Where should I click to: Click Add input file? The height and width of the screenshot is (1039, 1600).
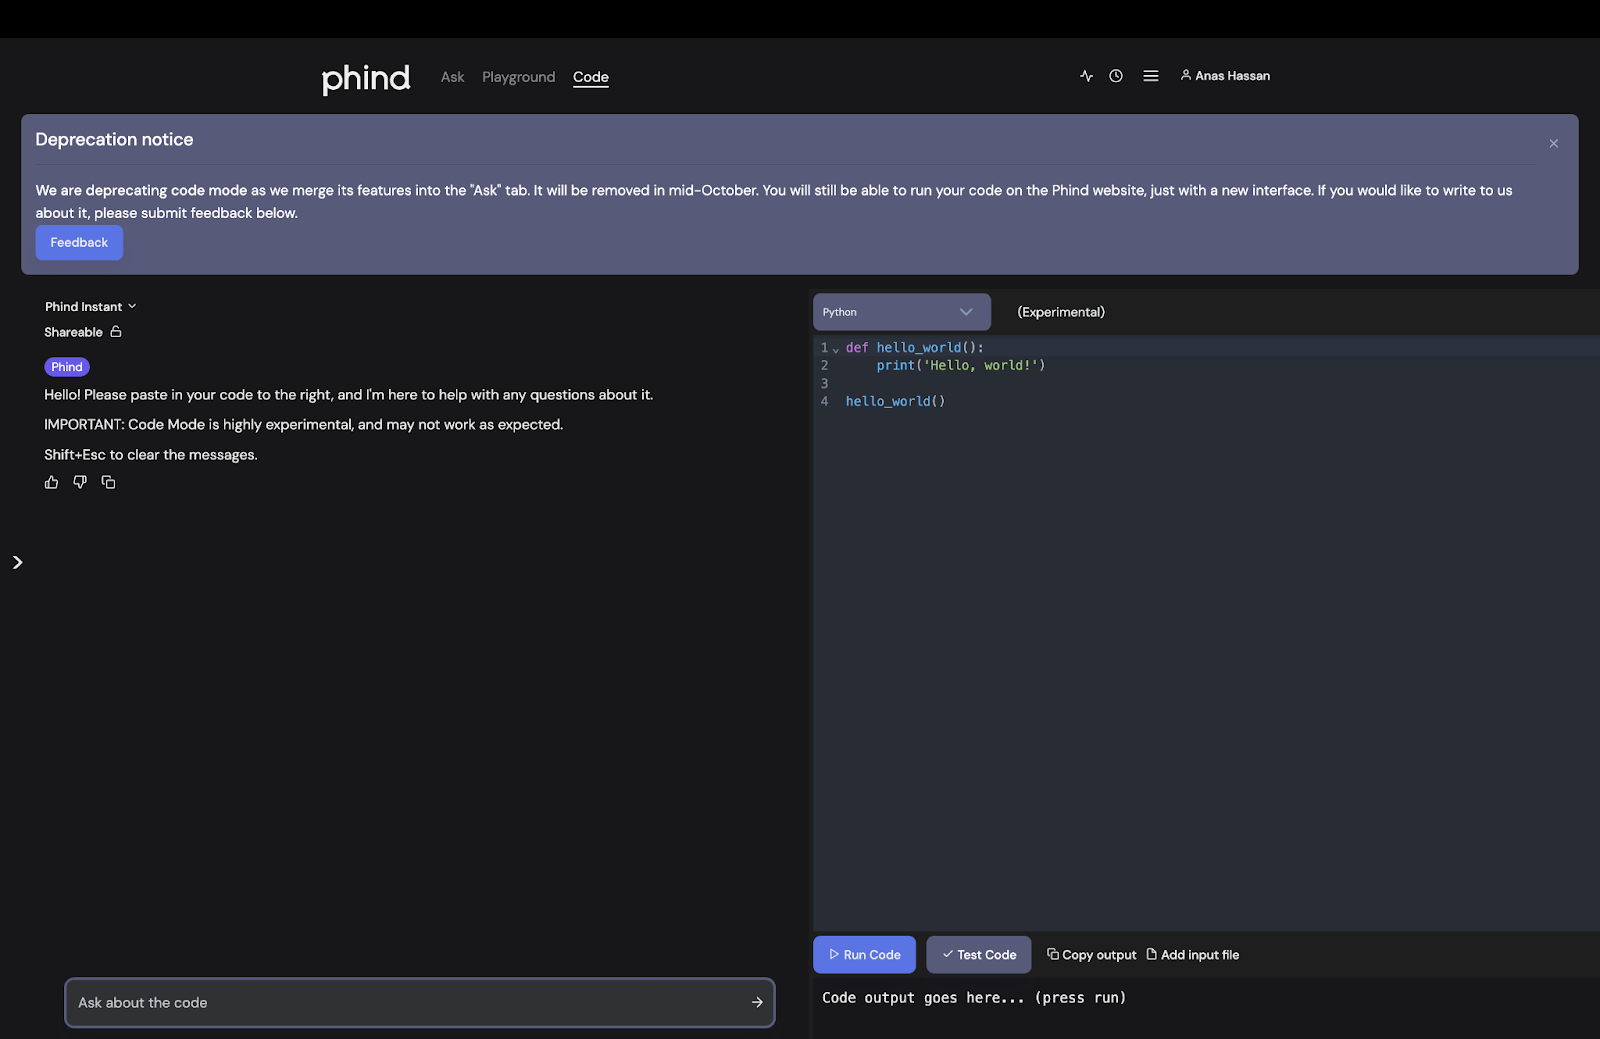point(1193,955)
